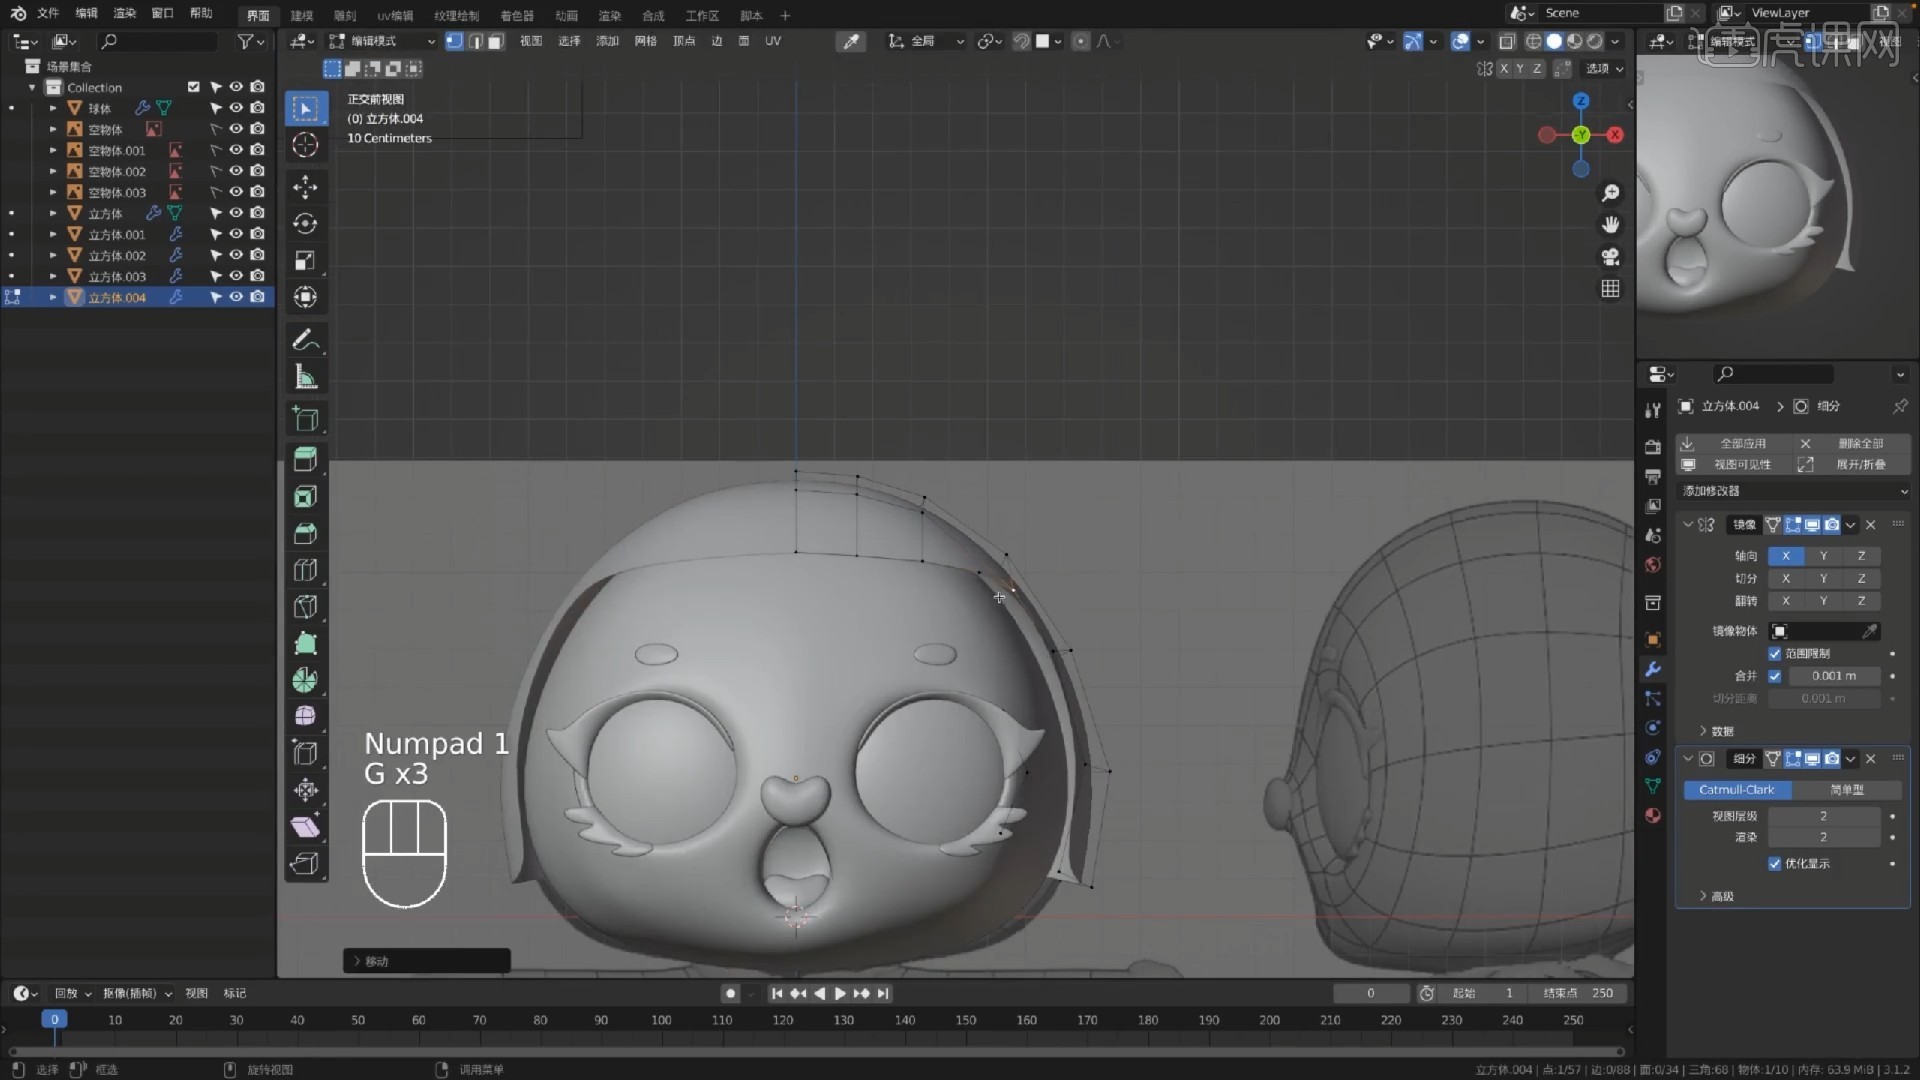The height and width of the screenshot is (1080, 1920).
Task: Select the Loop Cut tool
Action: tap(305, 570)
